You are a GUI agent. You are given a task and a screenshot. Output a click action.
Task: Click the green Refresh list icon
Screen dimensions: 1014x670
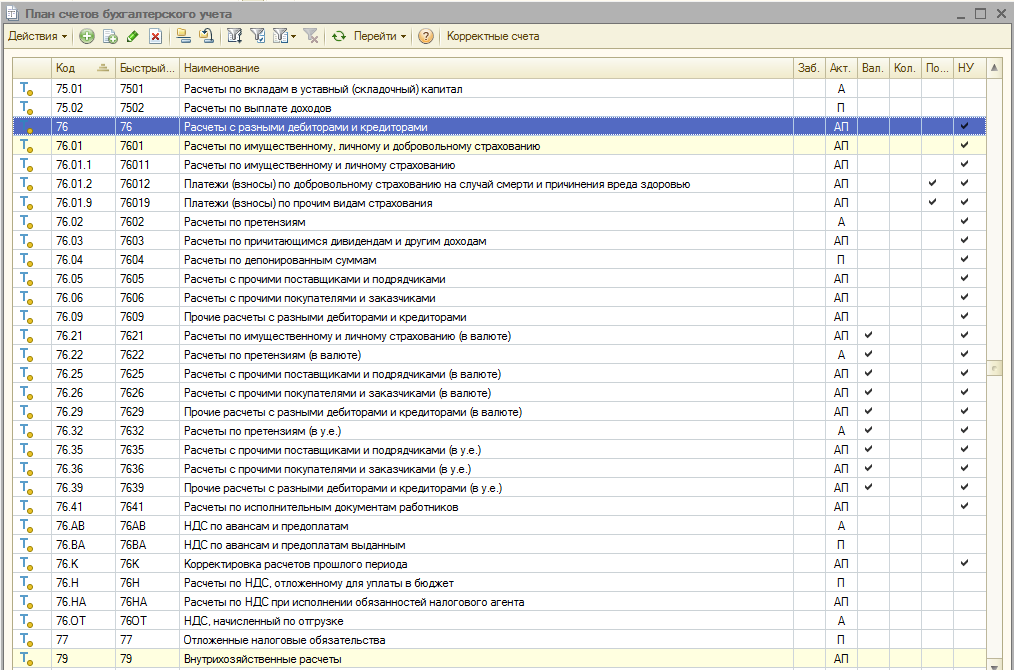point(340,37)
